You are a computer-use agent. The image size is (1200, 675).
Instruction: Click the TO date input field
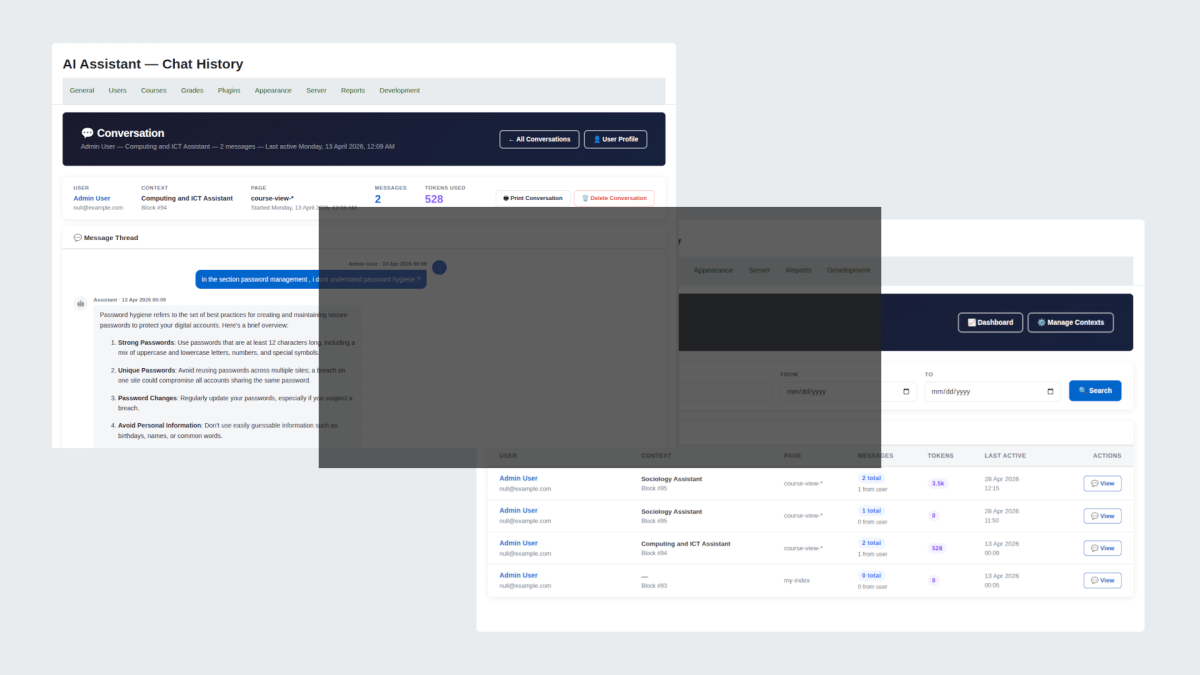point(992,391)
